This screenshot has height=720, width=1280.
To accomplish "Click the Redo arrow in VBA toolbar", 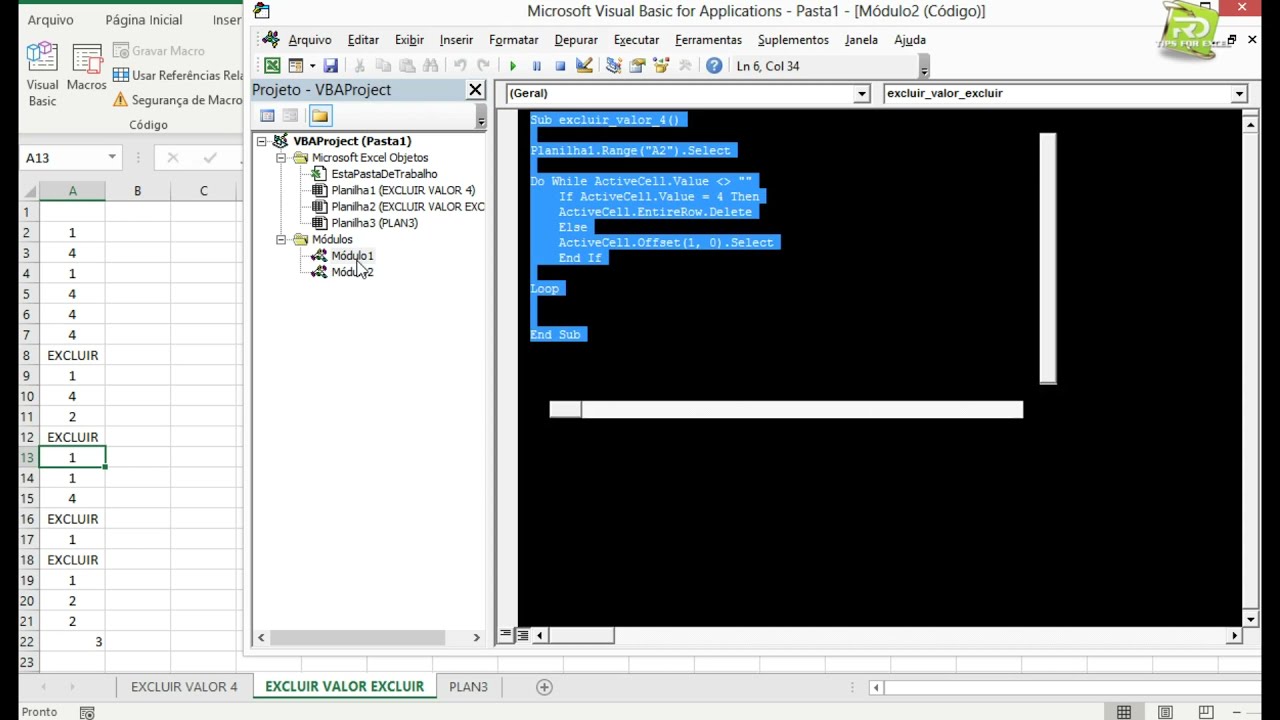I will tap(484, 66).
